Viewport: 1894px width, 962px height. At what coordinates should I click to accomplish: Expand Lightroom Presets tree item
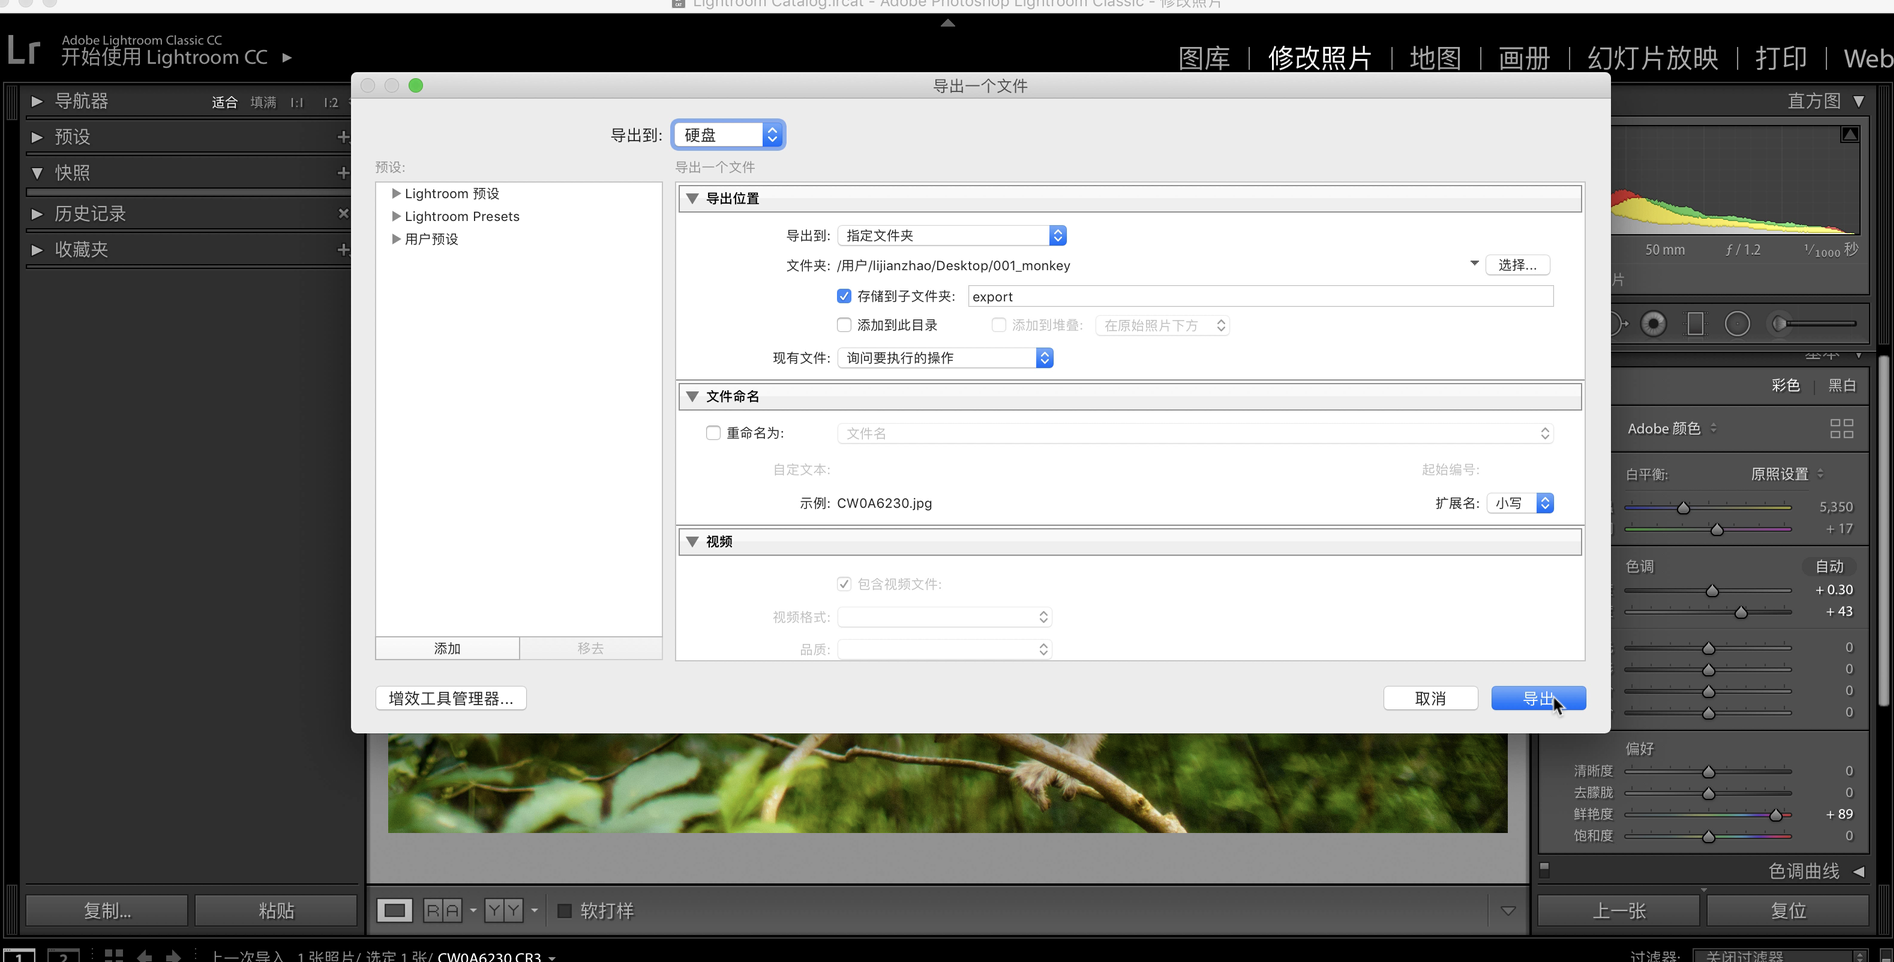[396, 216]
